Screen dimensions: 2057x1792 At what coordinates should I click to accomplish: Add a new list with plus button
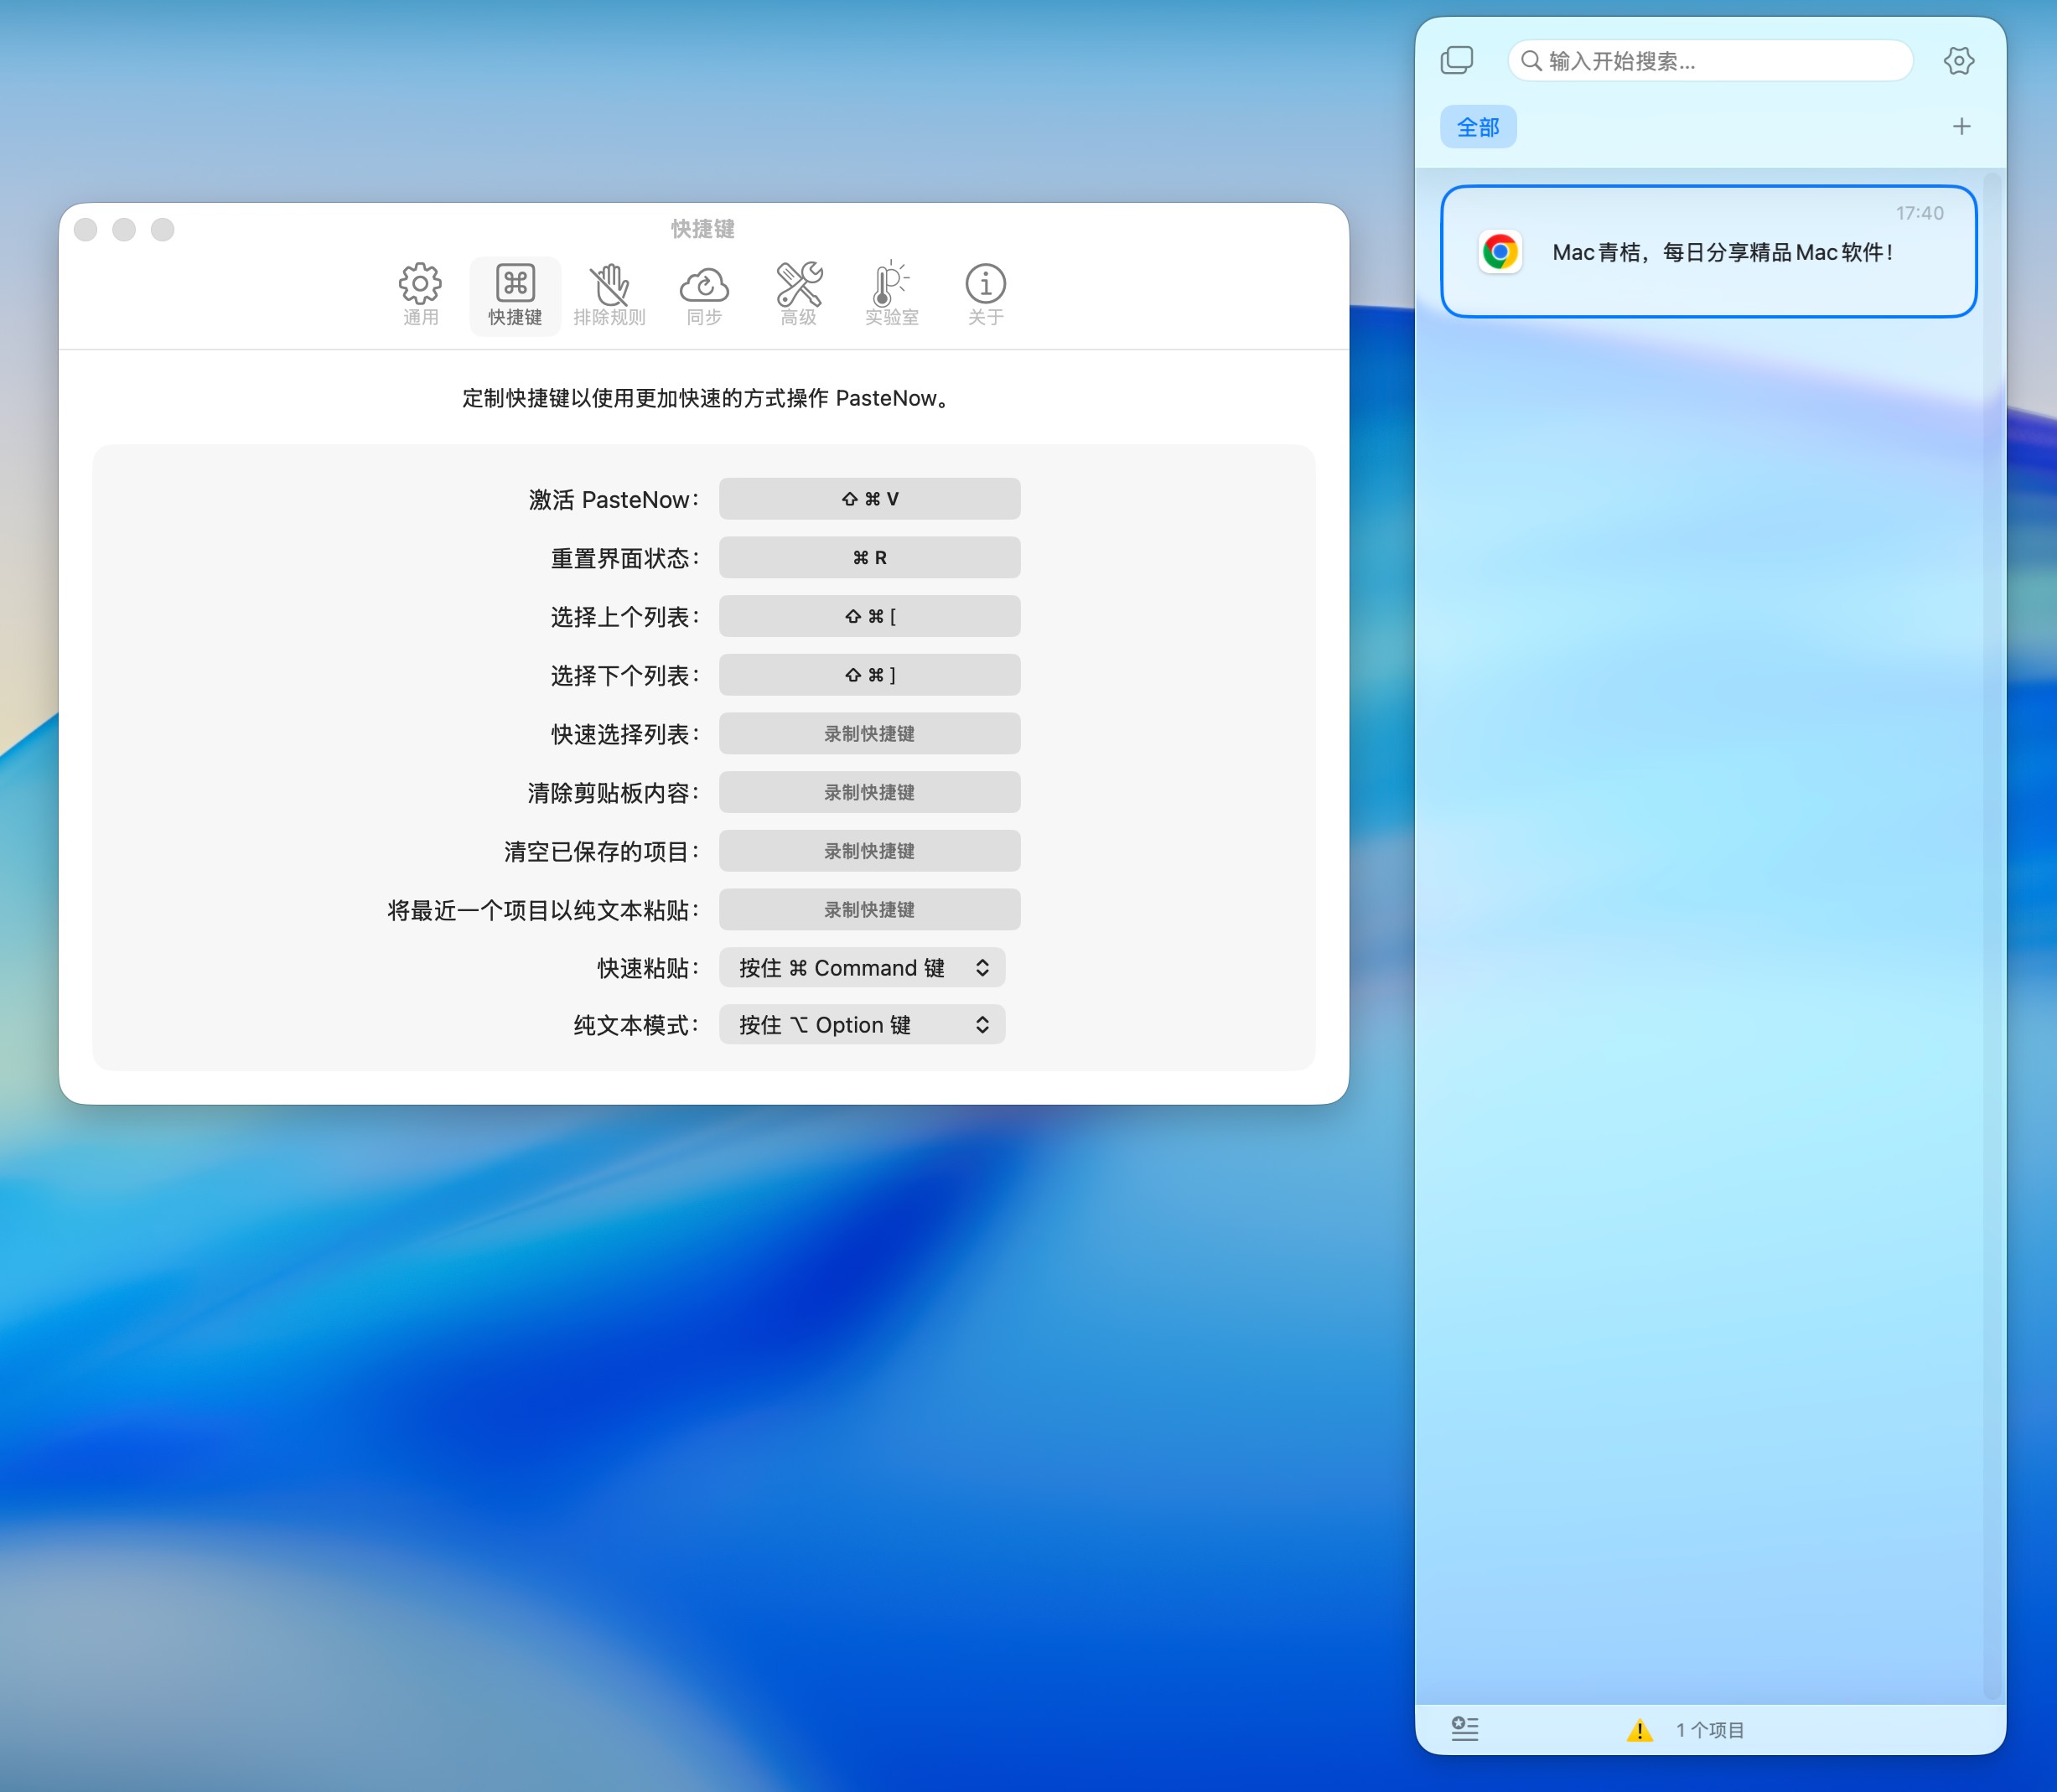tap(1961, 127)
